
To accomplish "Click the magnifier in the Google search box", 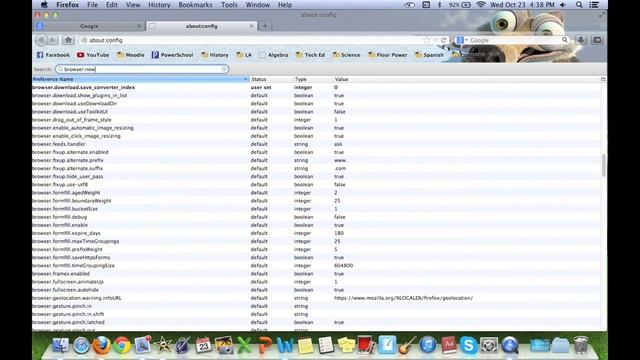I will (x=564, y=40).
